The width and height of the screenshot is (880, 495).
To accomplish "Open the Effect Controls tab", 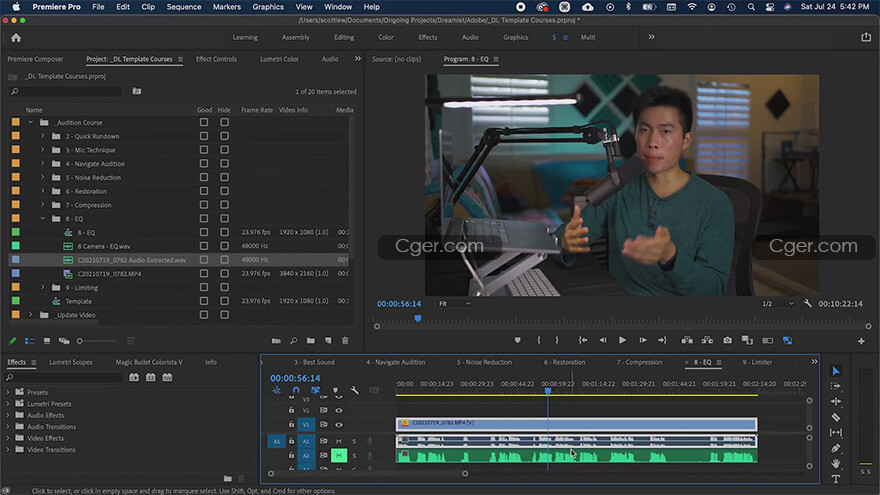I will coord(216,59).
